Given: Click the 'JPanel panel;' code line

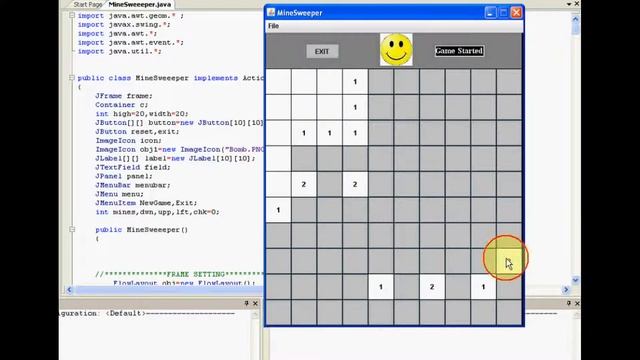Looking at the screenshot, I should (x=124, y=176).
